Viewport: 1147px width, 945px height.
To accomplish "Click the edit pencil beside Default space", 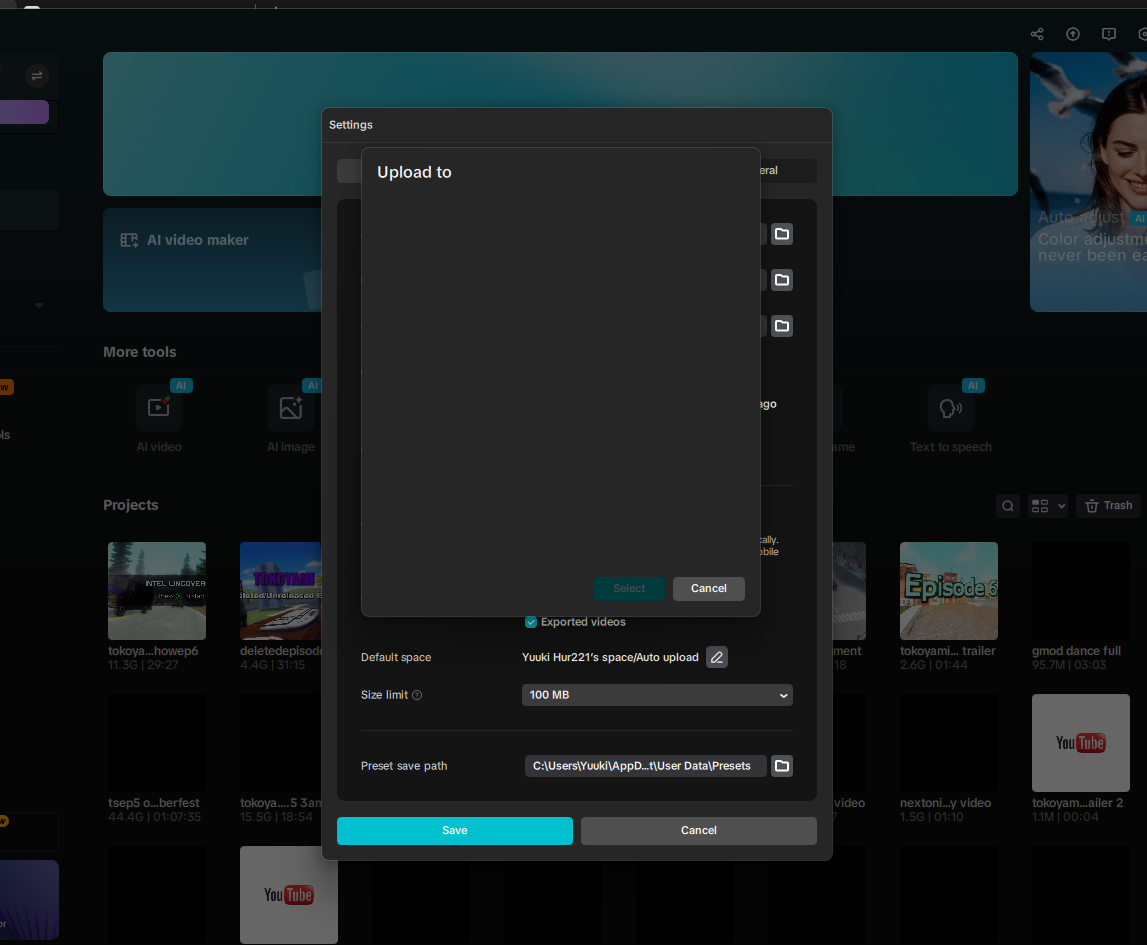I will click(717, 657).
